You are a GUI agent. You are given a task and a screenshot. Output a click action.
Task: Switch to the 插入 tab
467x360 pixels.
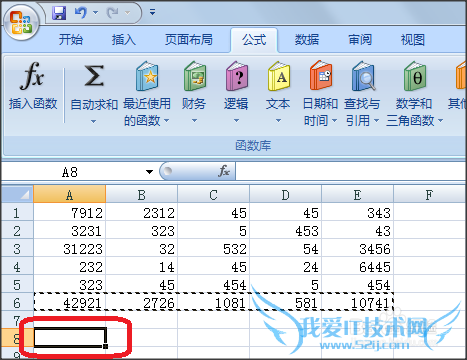pos(124,40)
